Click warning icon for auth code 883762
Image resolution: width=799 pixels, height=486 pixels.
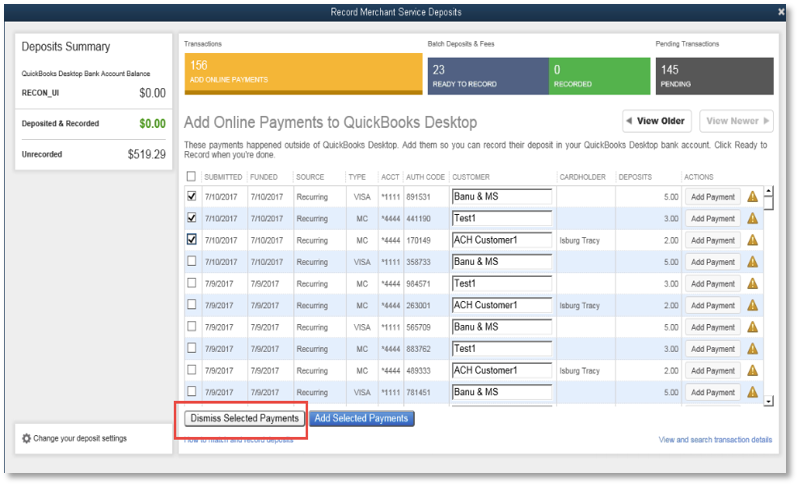(x=752, y=349)
